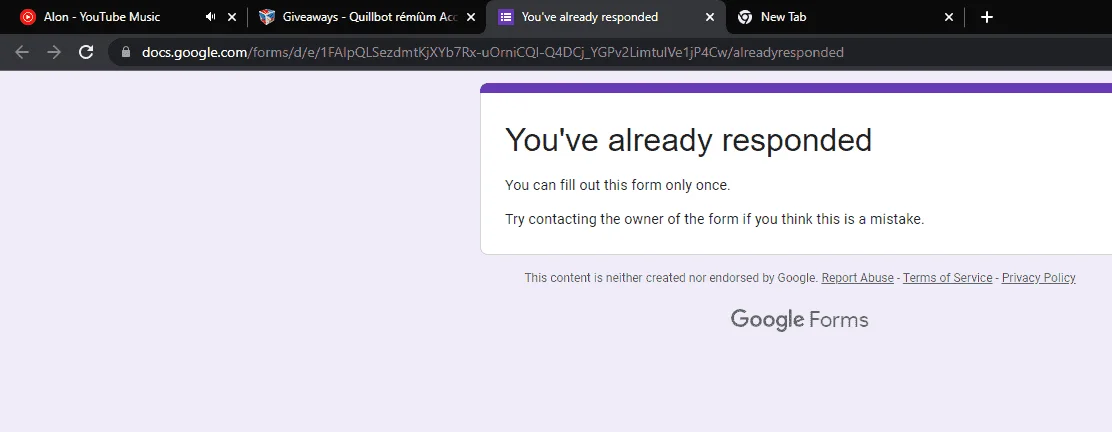Open the Giveaways - Quillbot tab
The height and width of the screenshot is (432, 1112).
point(369,17)
